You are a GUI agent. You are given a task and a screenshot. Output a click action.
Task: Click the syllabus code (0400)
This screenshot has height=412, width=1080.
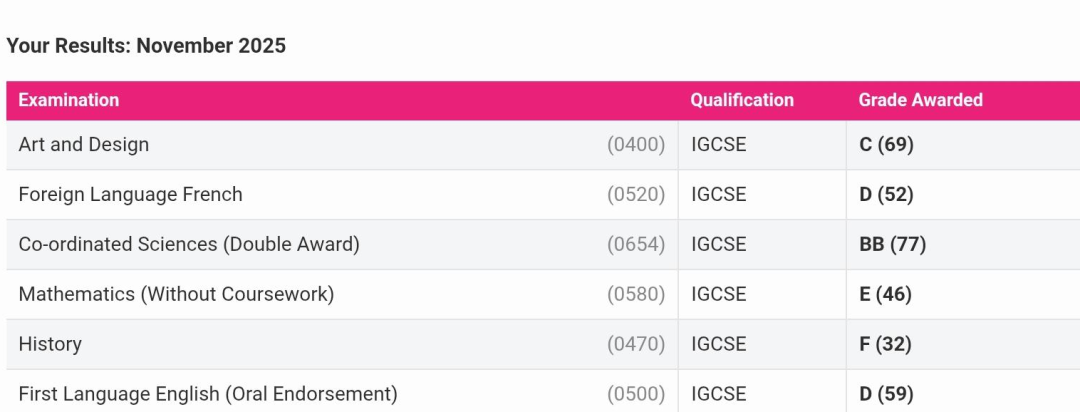tap(636, 145)
